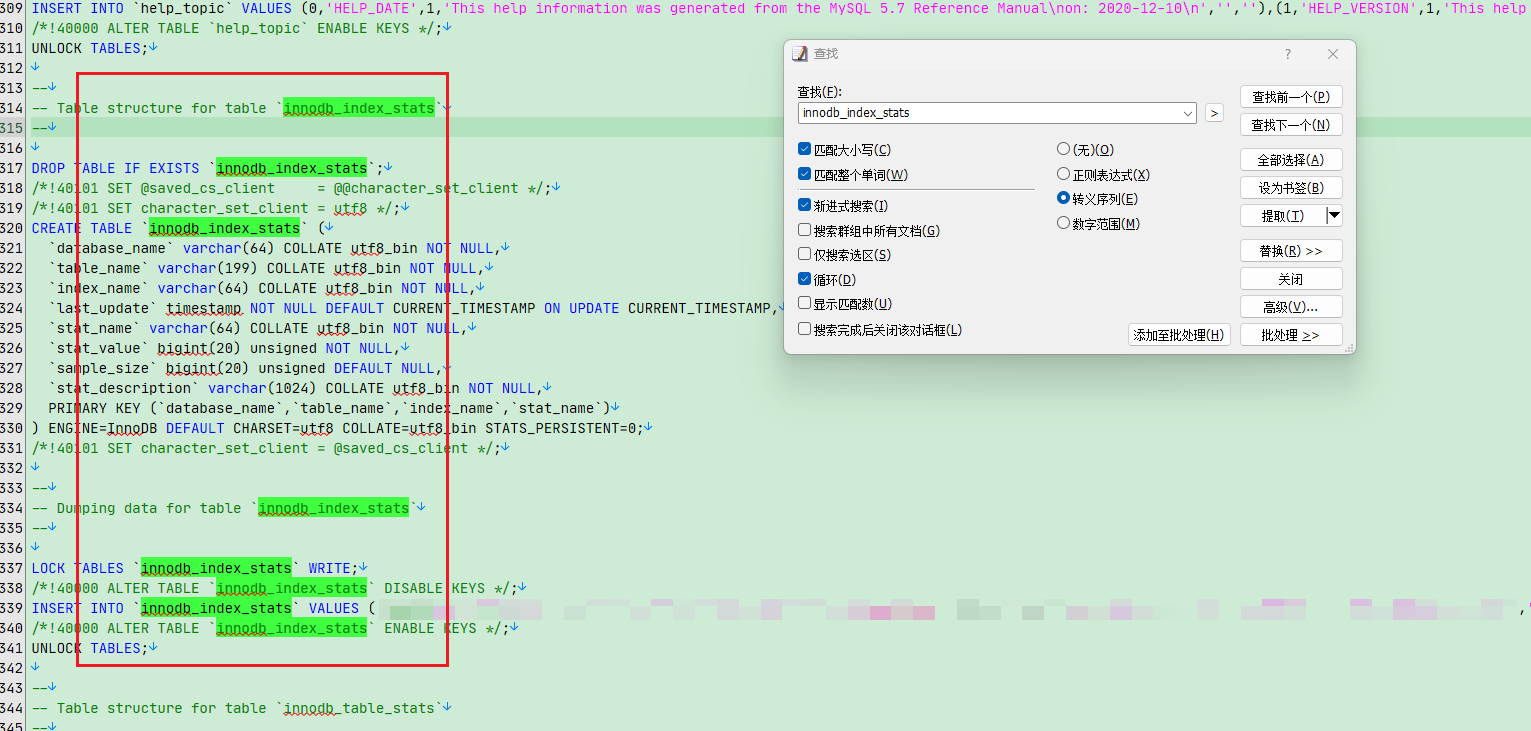Toggle 渐进式搜索(I) incremental search
This screenshot has width=1531, height=731.
(843, 206)
